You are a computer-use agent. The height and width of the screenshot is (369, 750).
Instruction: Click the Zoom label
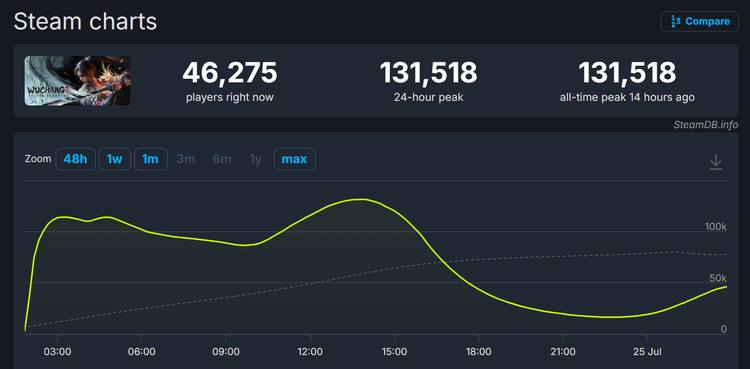tap(38, 159)
